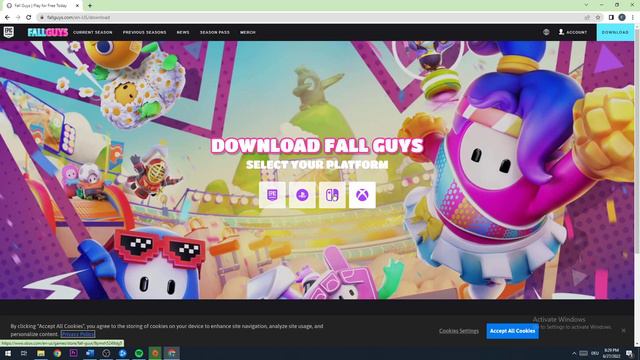Reload the page
Viewport: 640px width, 360px height.
tap(29, 17)
